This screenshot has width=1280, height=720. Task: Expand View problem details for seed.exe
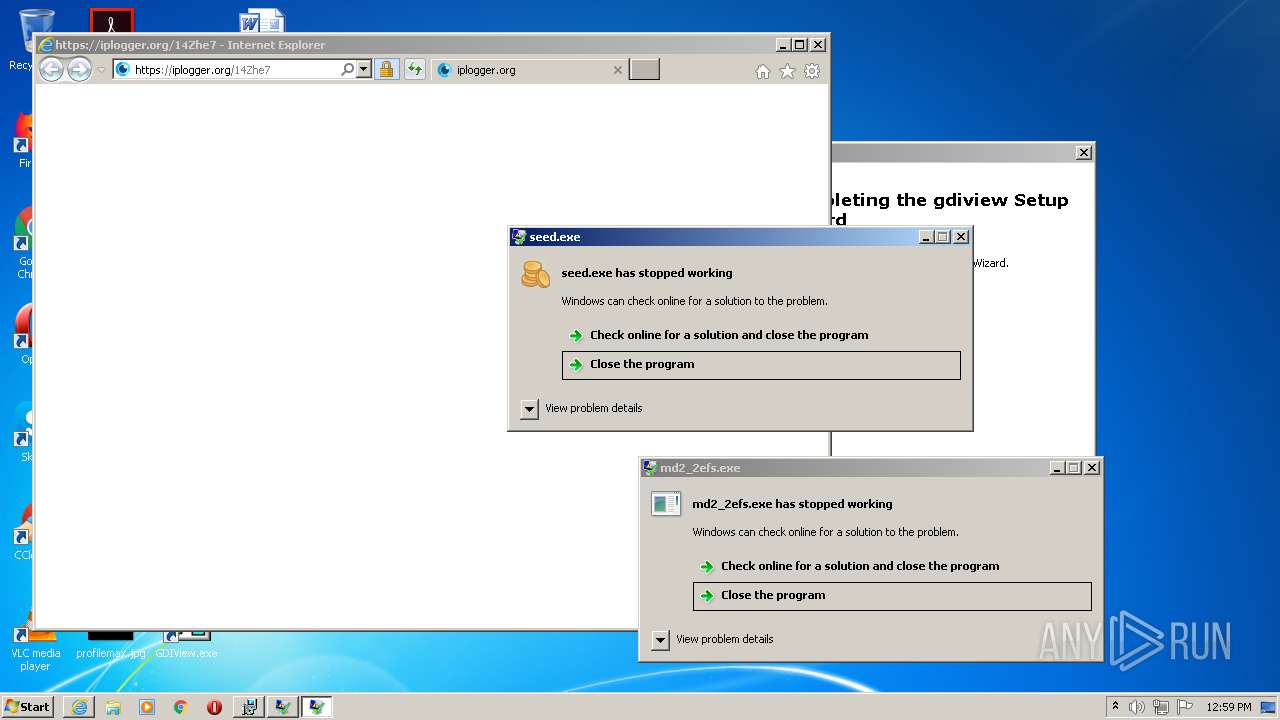[530, 409]
